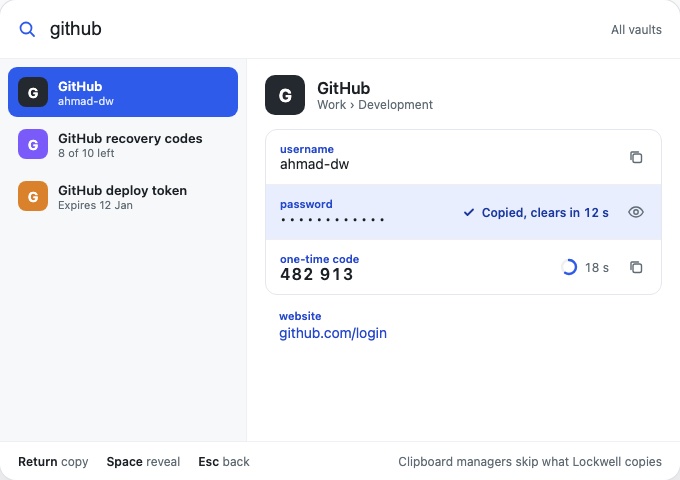
Task: Click the purple G recovery codes icon
Action: click(33, 144)
